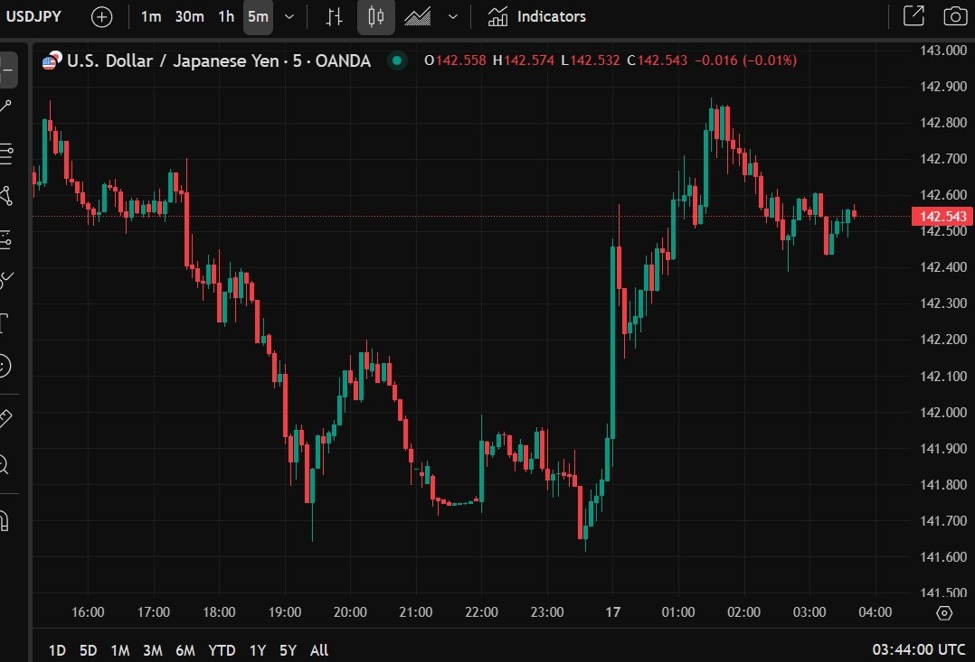
Task: Click the YTD range button
Action: pos(221,650)
